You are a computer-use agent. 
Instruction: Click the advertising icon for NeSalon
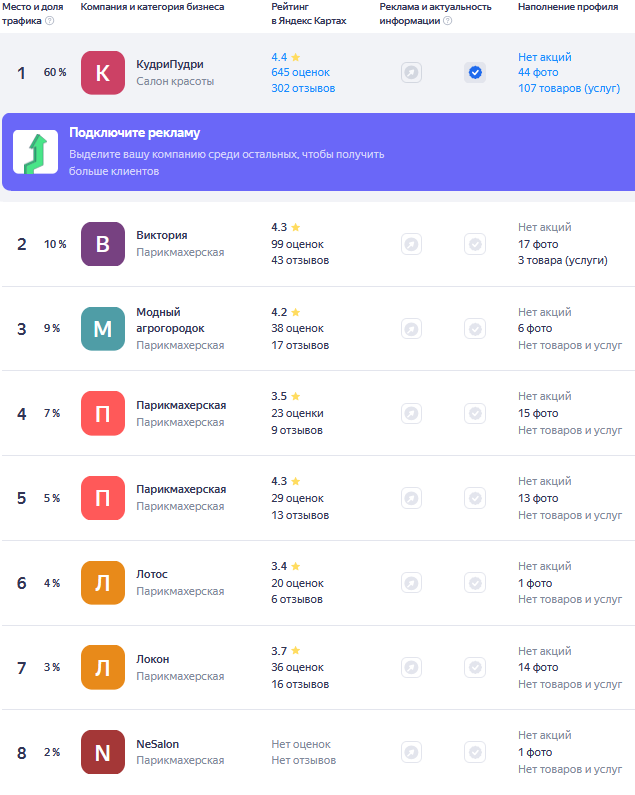click(411, 752)
